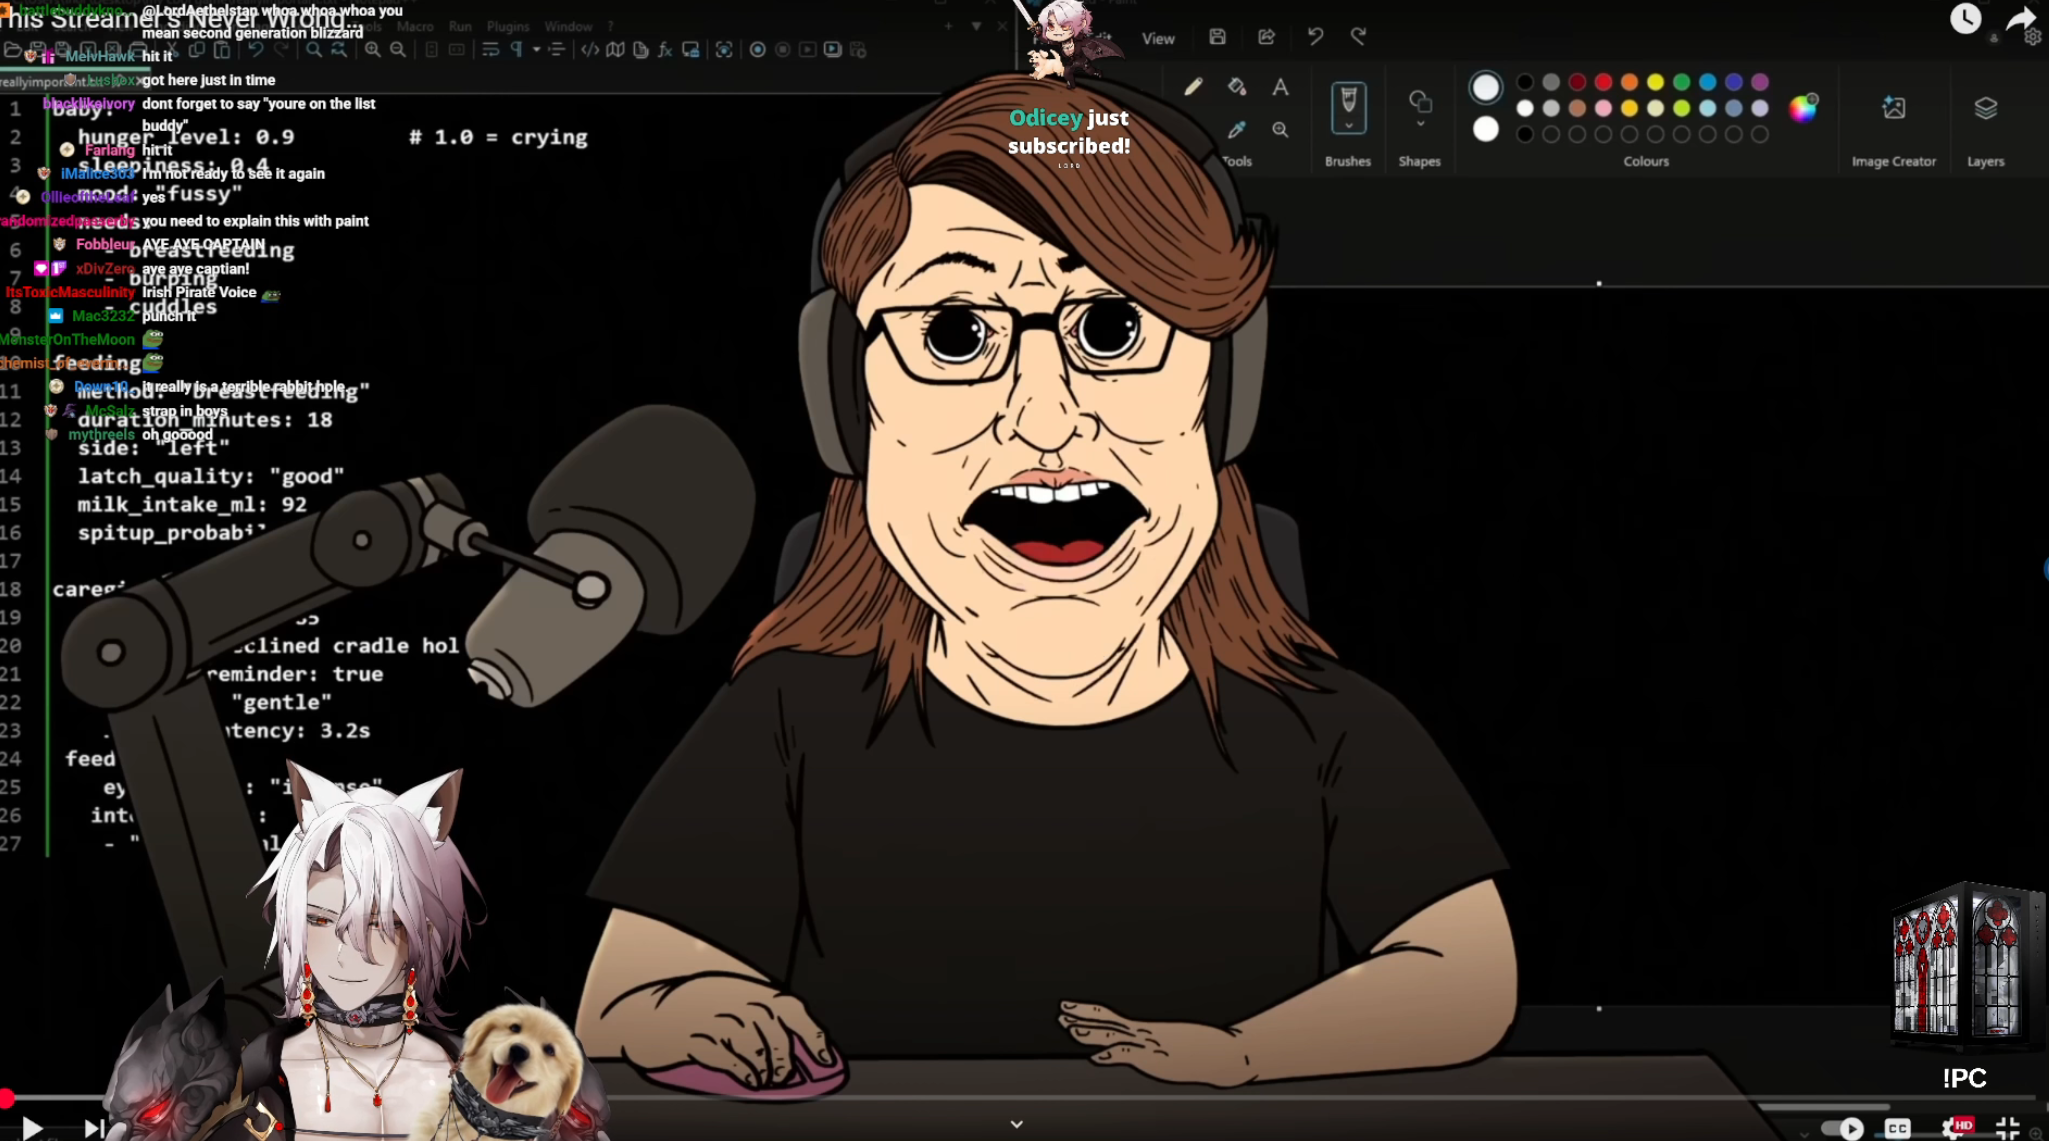Open the Image Creator in Paint
The width and height of the screenshot is (2049, 1141).
[1893, 108]
